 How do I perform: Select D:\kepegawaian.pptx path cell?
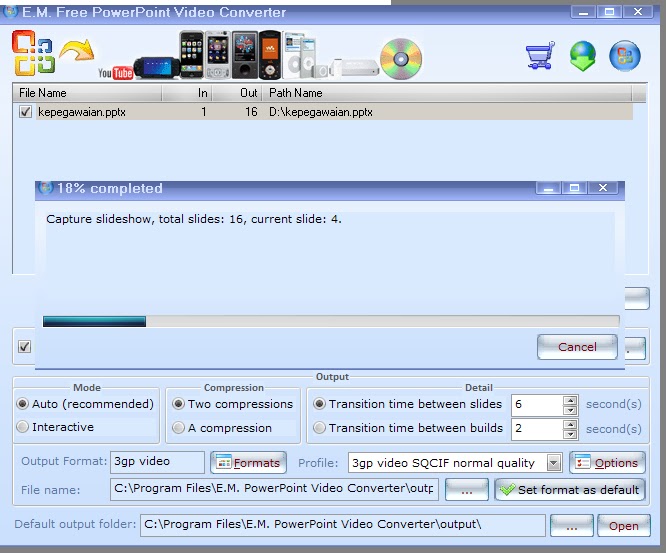tap(321, 112)
